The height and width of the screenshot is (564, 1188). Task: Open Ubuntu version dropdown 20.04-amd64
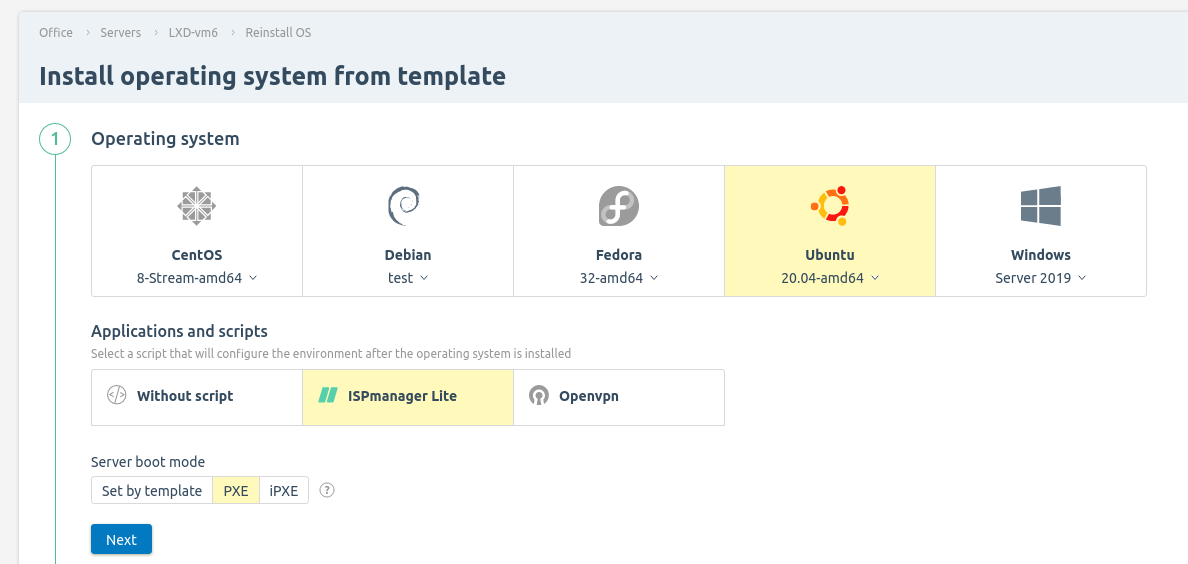click(x=830, y=278)
